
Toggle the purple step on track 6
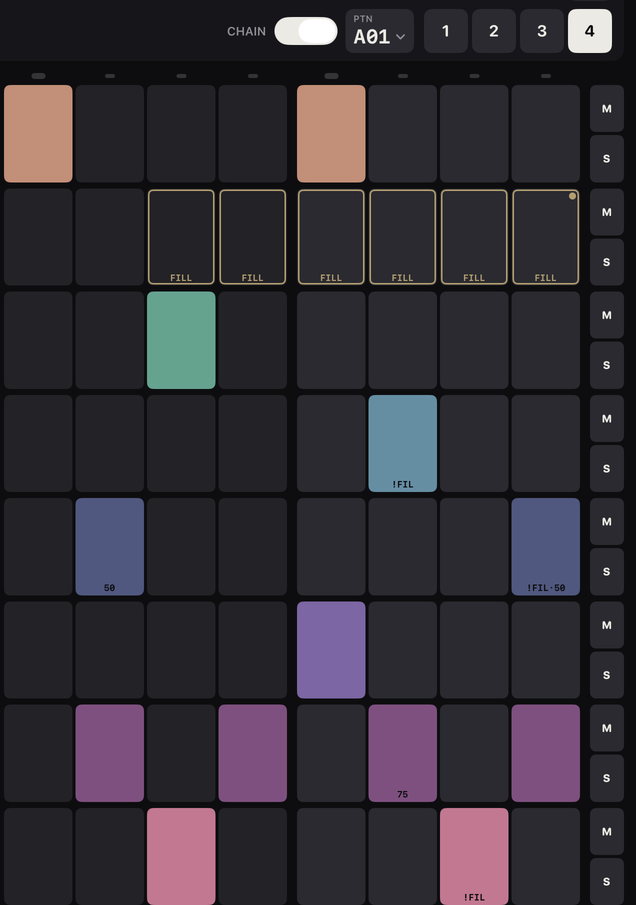(x=331, y=650)
